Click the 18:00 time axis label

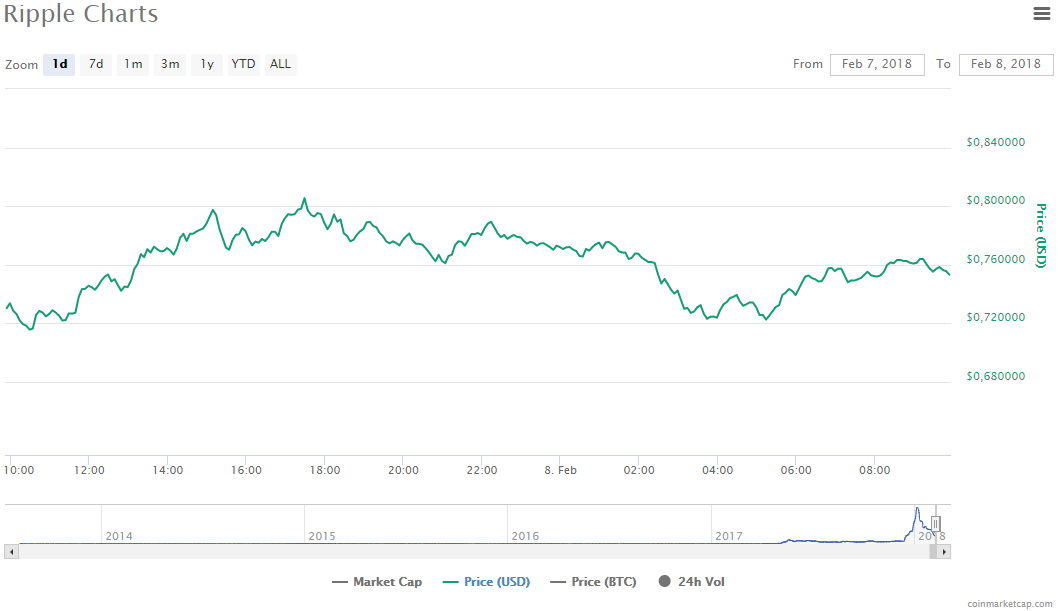coord(325,470)
